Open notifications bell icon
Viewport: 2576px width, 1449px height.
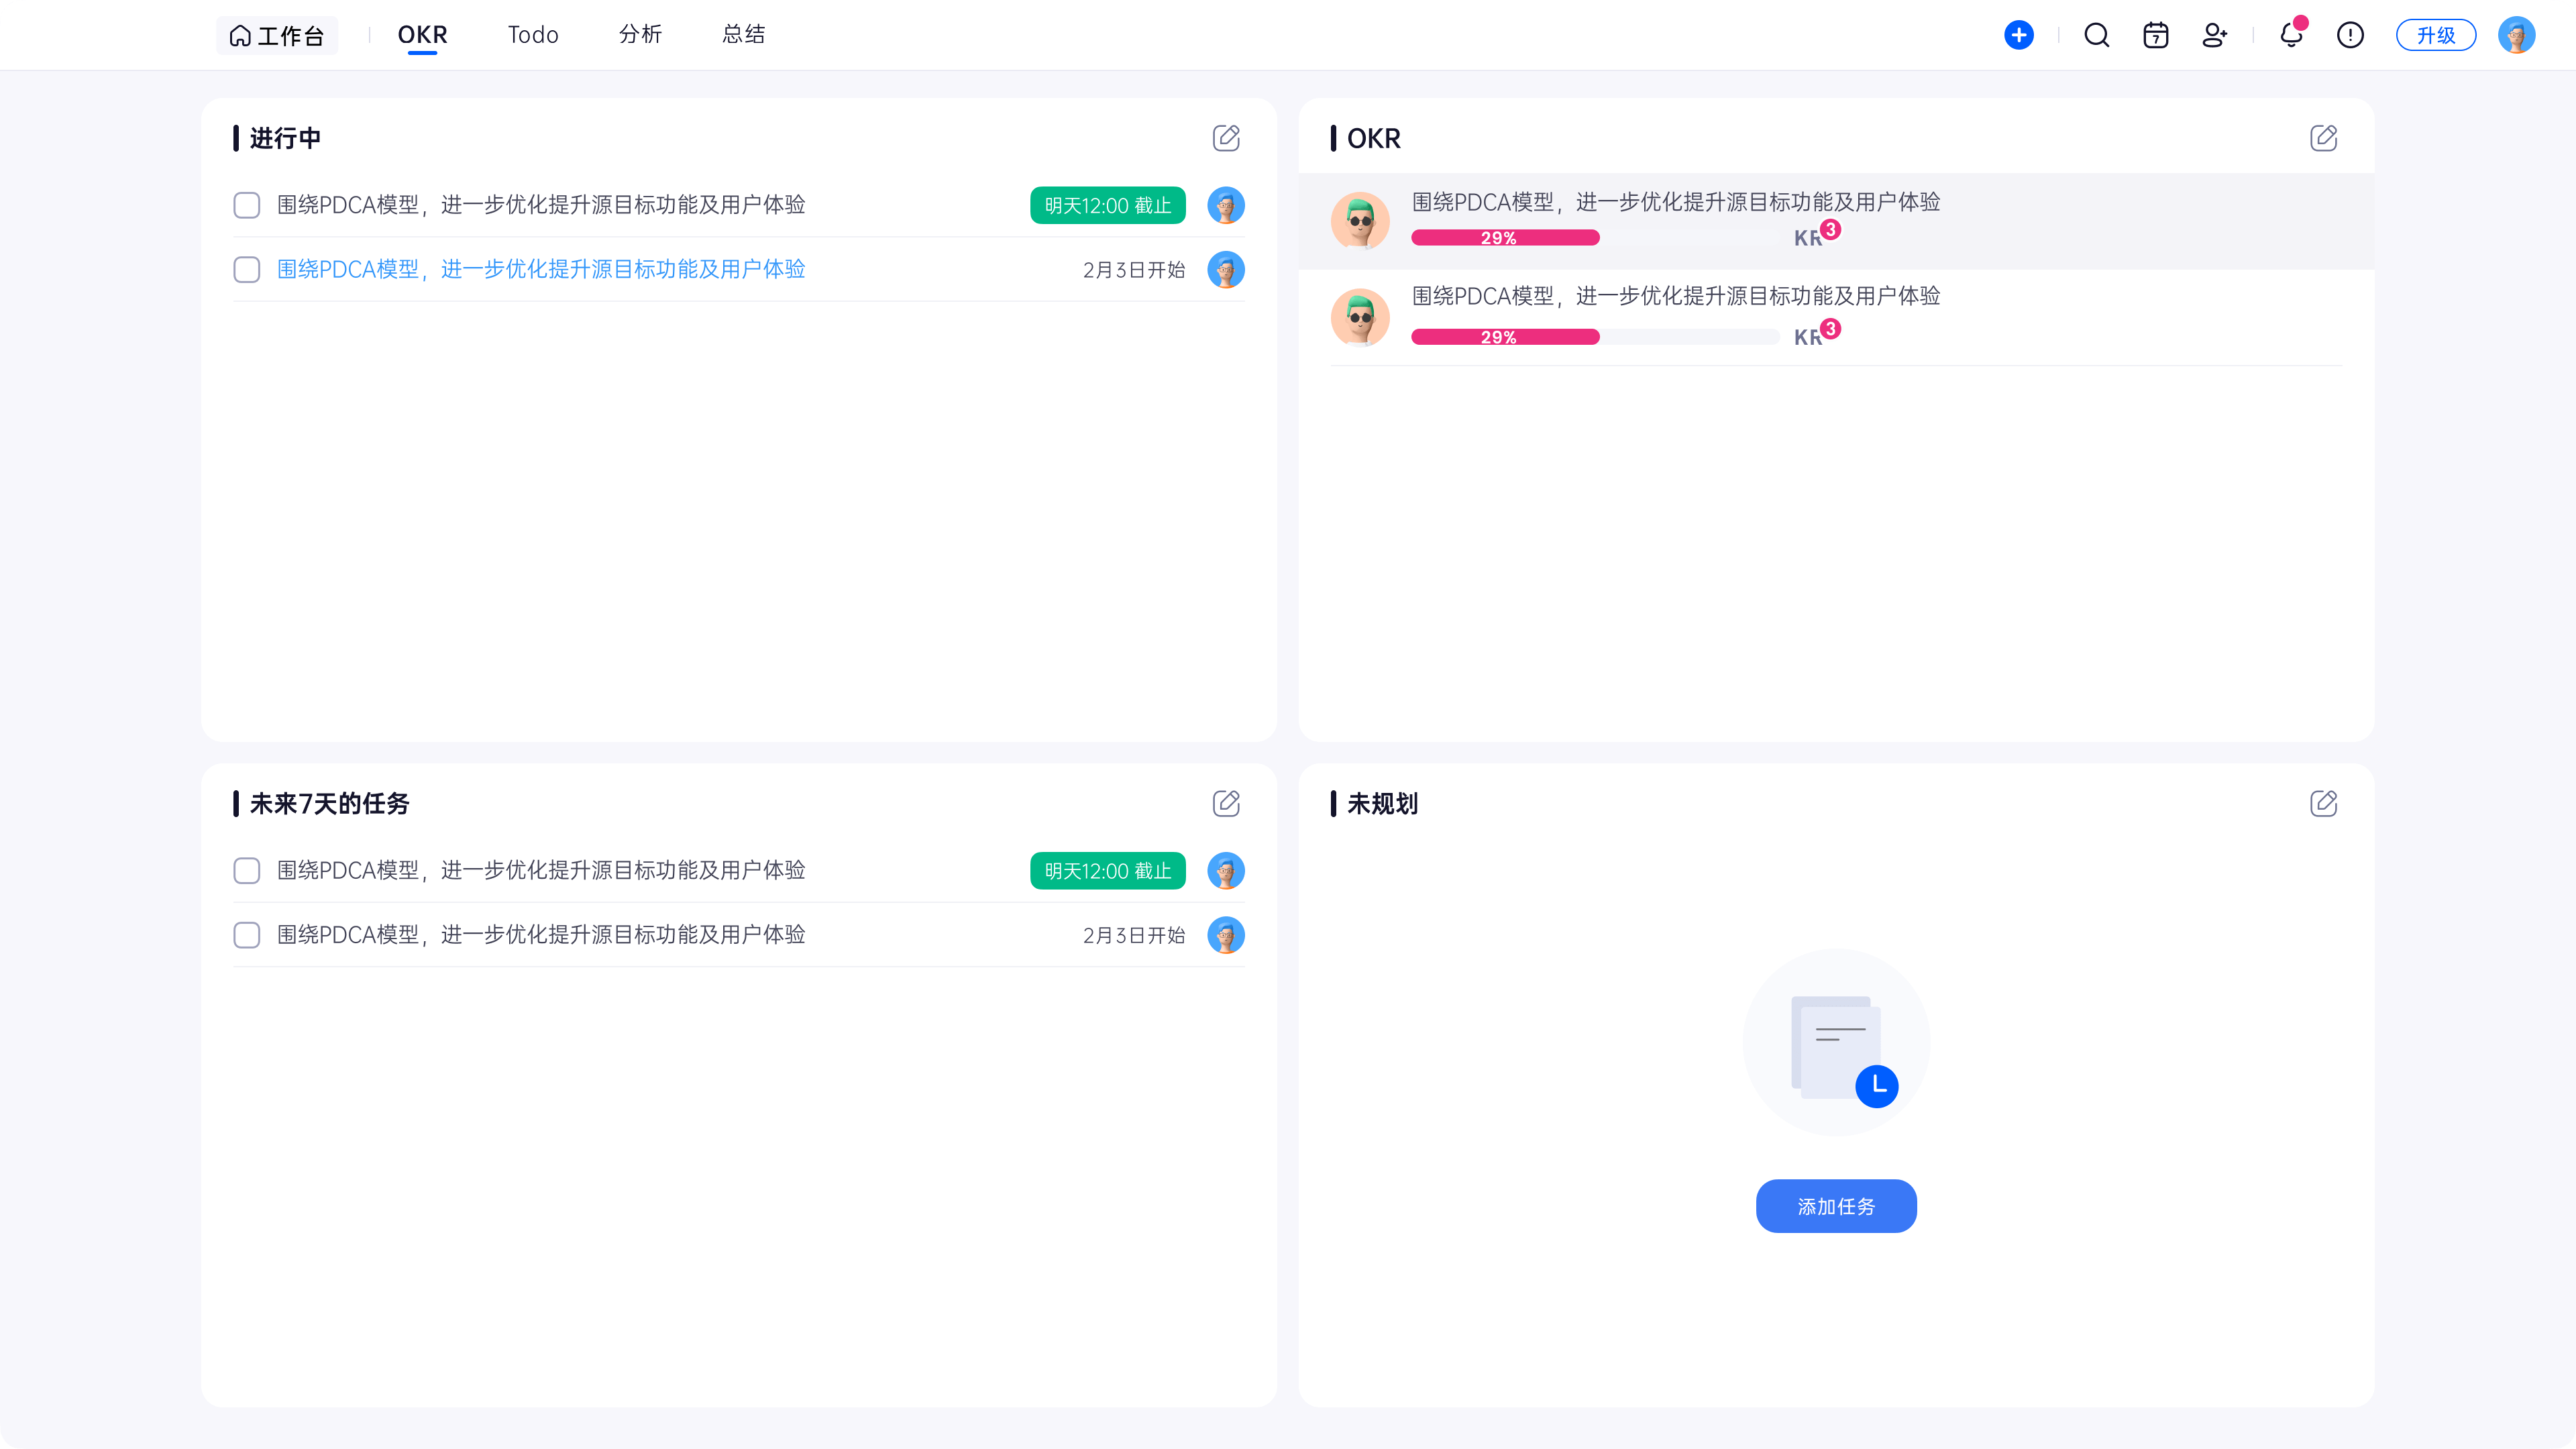(2290, 35)
